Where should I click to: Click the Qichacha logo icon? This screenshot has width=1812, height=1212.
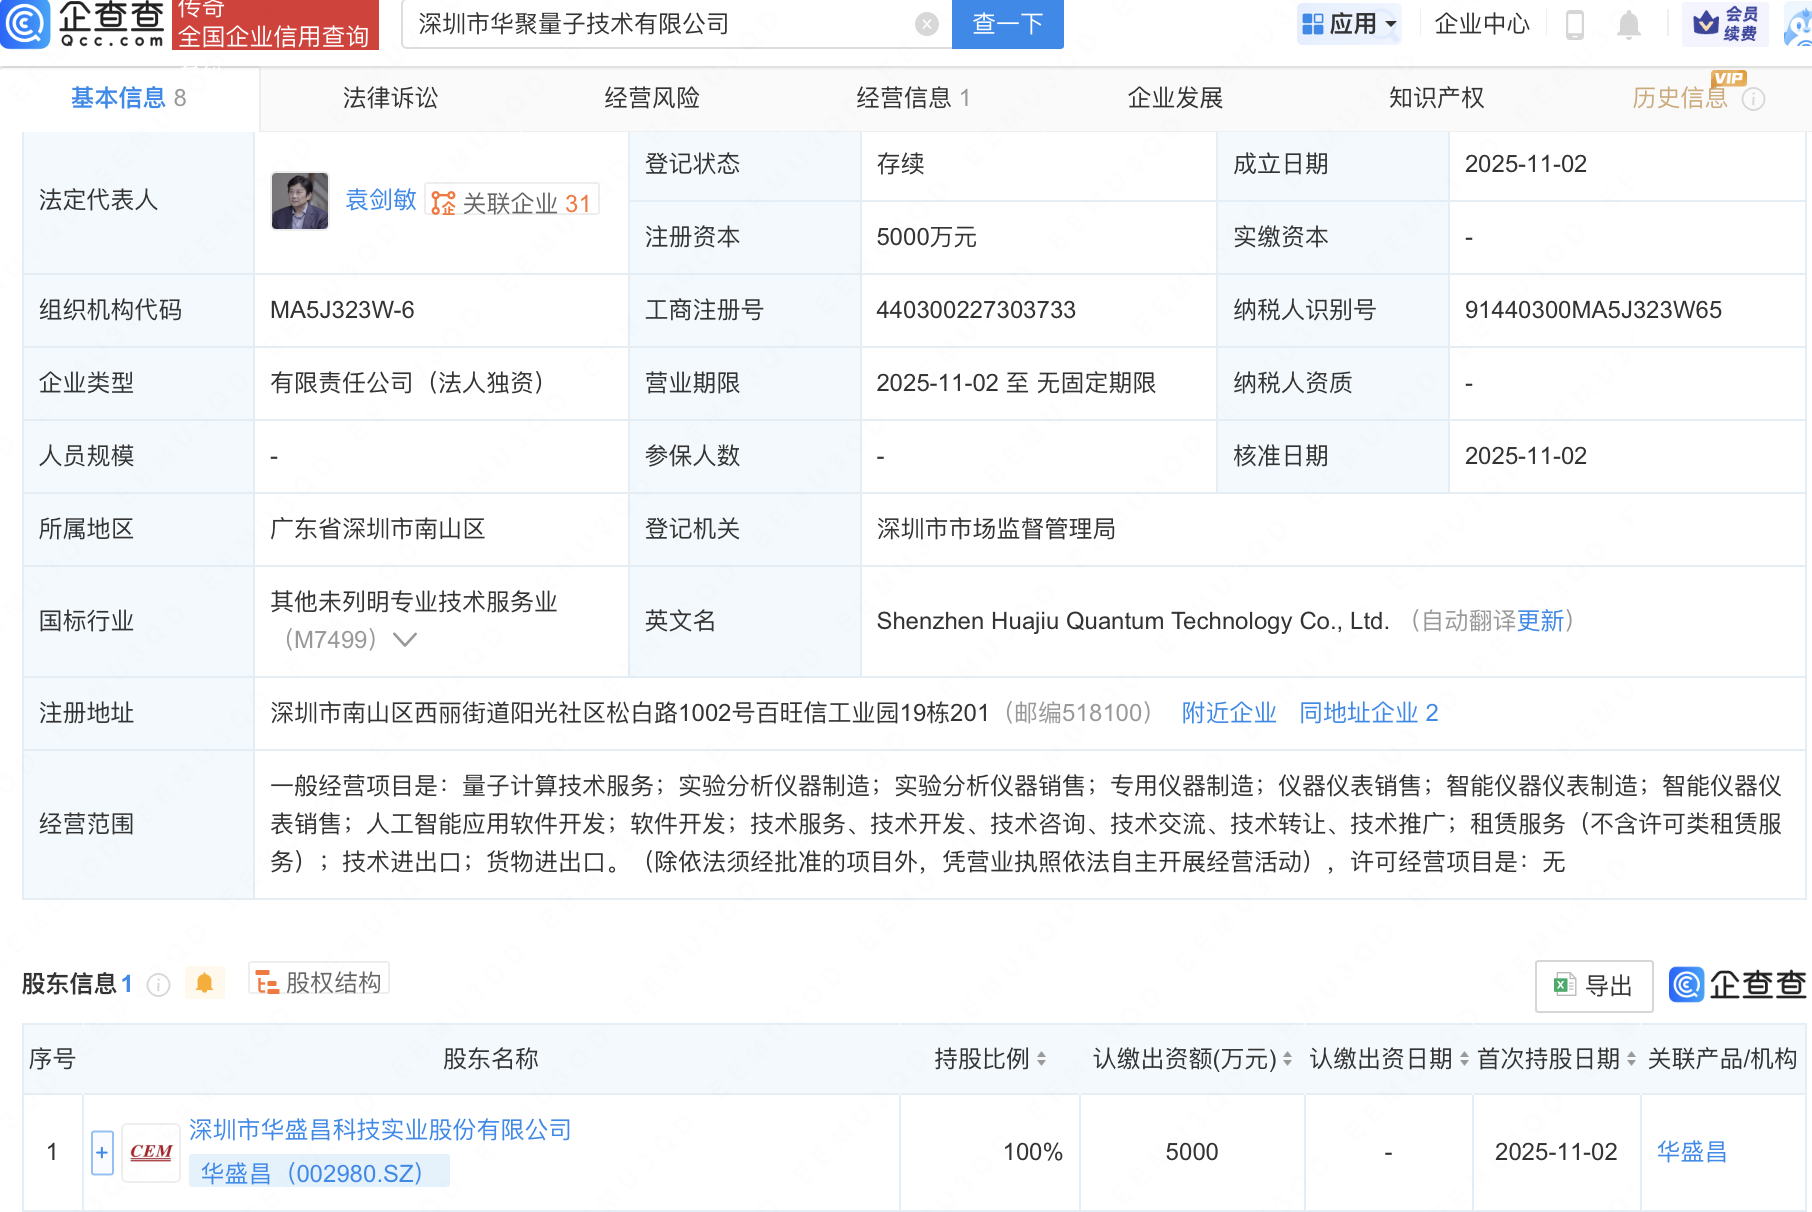click(25, 24)
